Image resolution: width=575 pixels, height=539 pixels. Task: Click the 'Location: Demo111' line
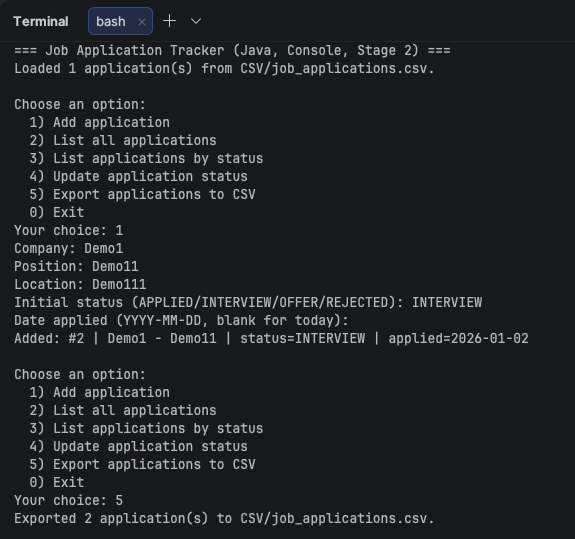[80, 284]
